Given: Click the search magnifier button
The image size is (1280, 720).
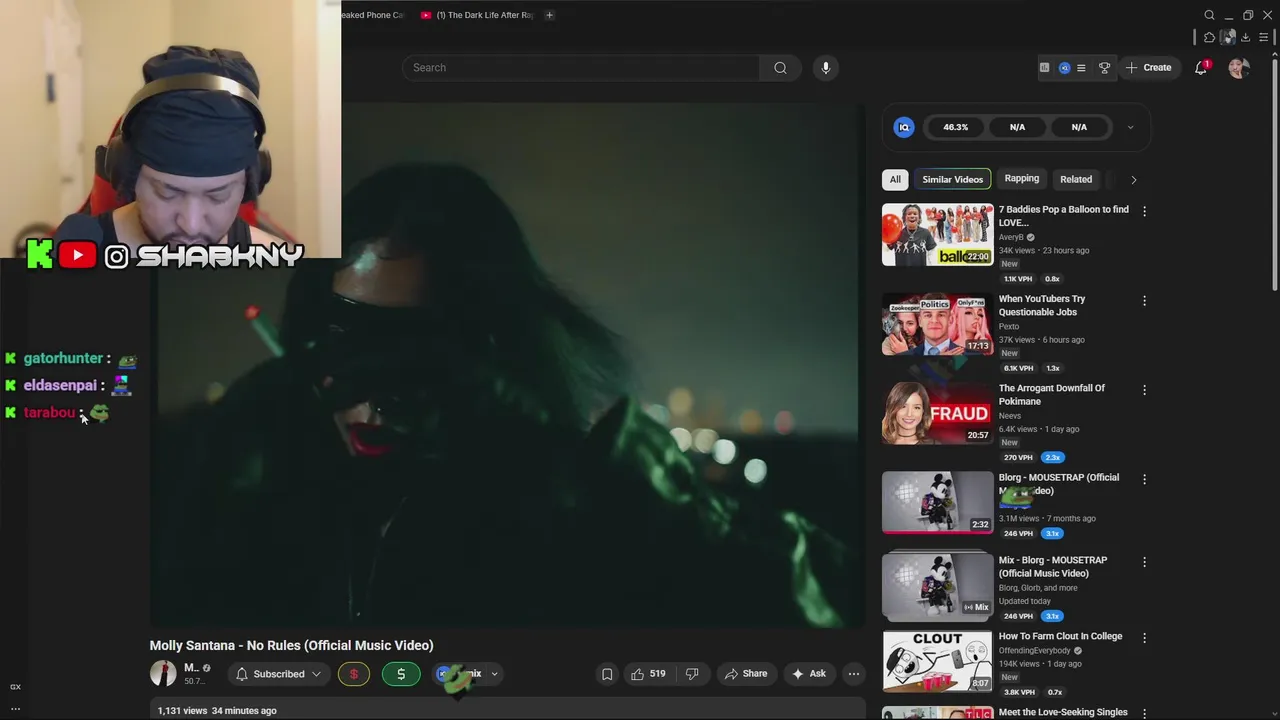Looking at the screenshot, I should [780, 68].
